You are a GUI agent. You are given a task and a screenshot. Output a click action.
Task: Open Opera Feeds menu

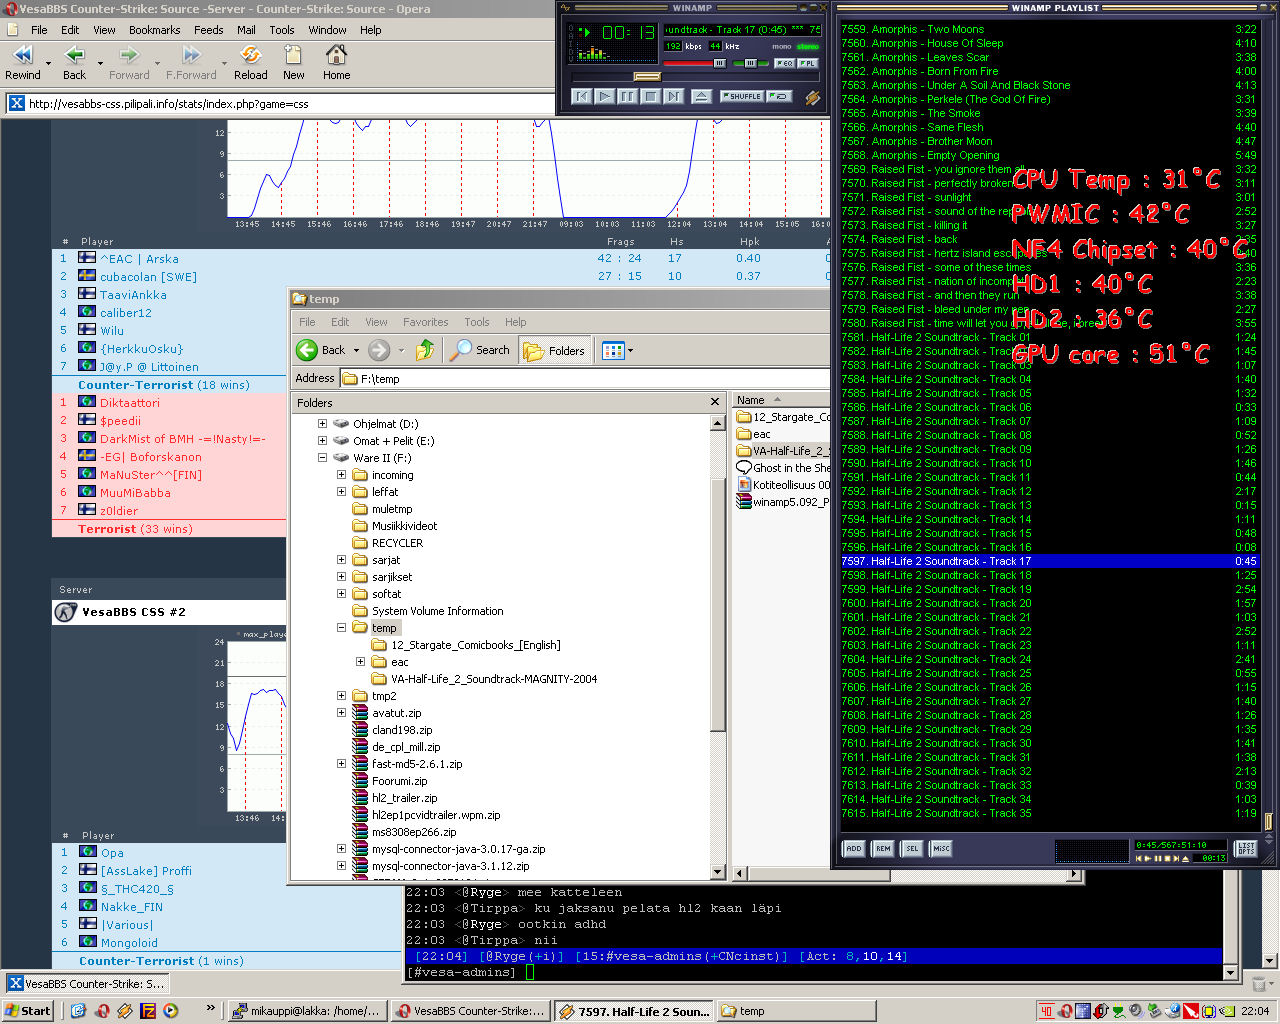coord(208,30)
